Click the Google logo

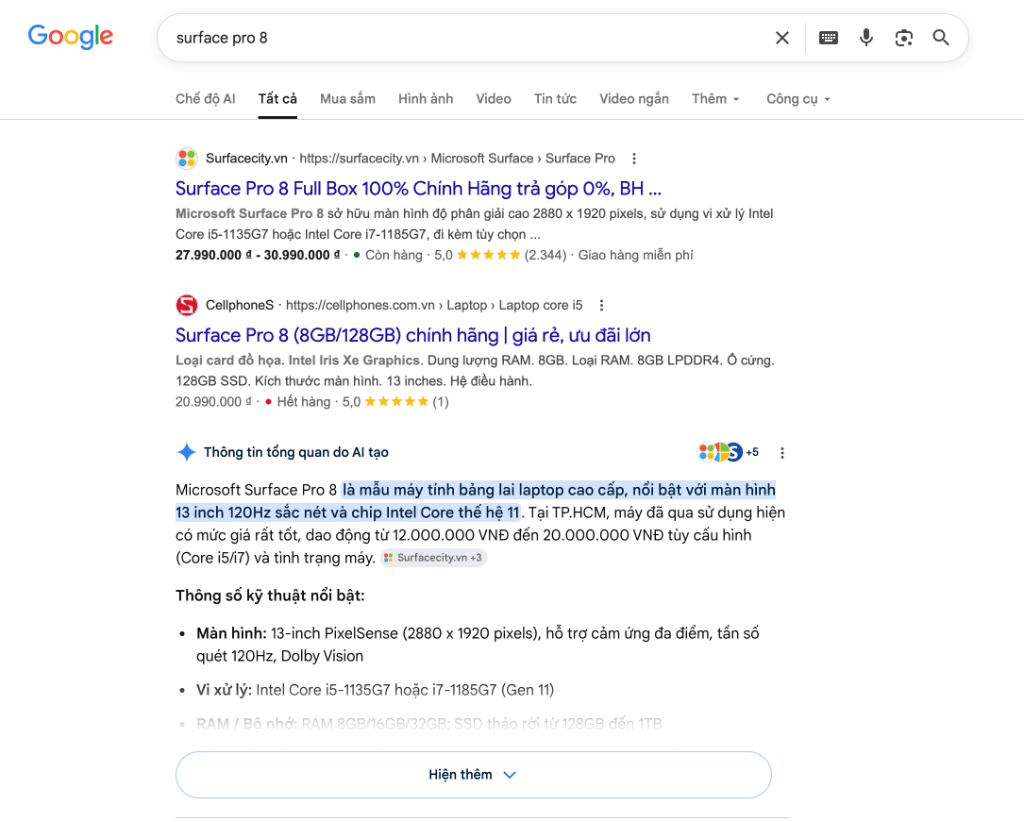[x=71, y=37]
